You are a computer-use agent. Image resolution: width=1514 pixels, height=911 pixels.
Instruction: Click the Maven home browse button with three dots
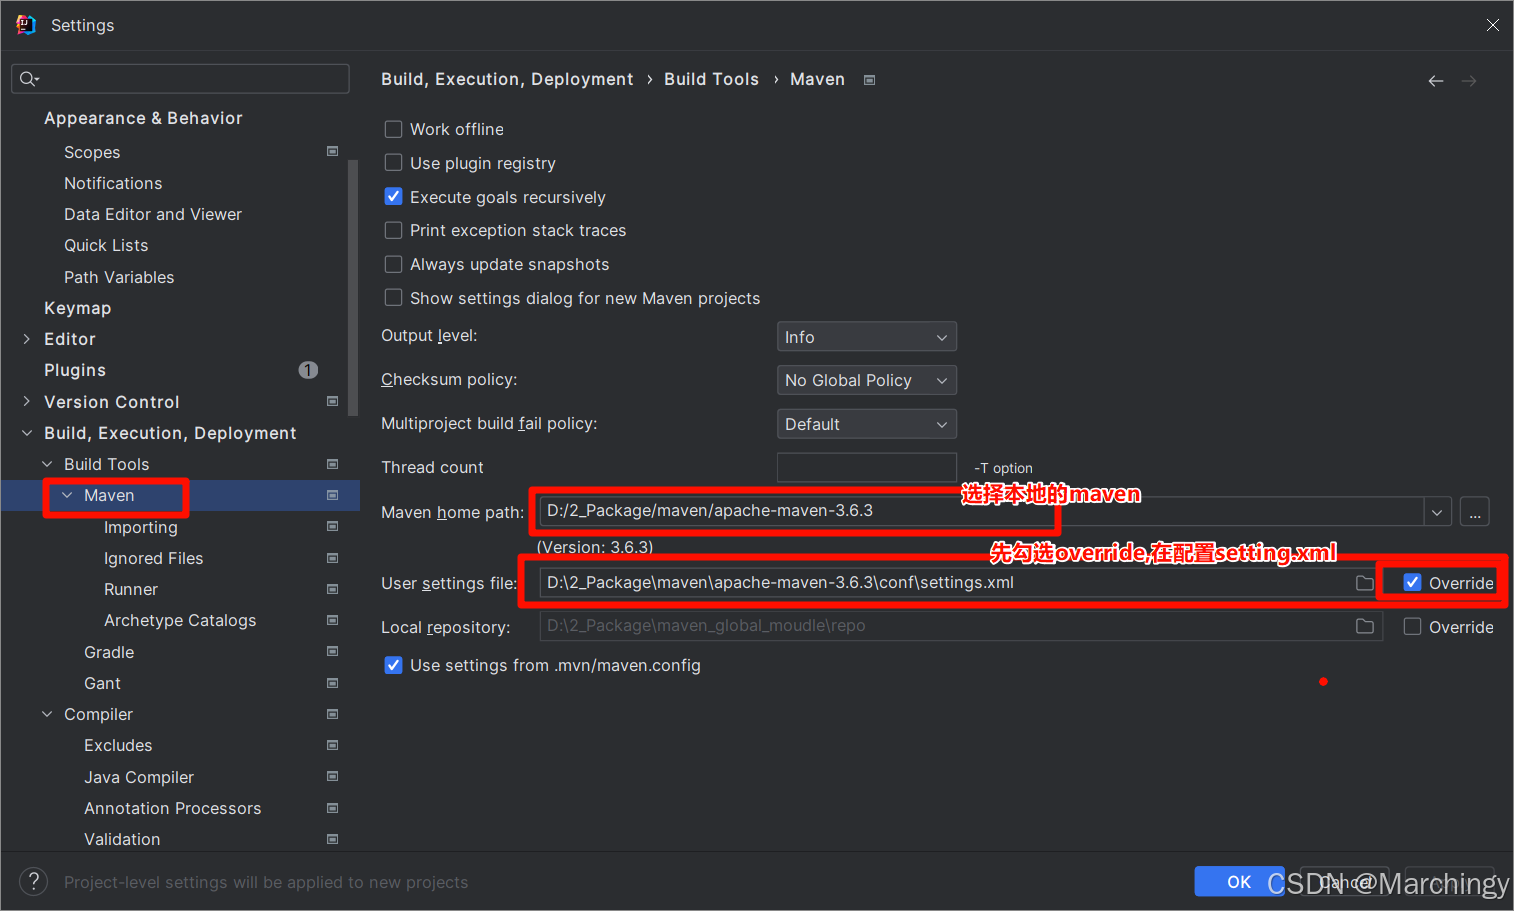tap(1475, 512)
